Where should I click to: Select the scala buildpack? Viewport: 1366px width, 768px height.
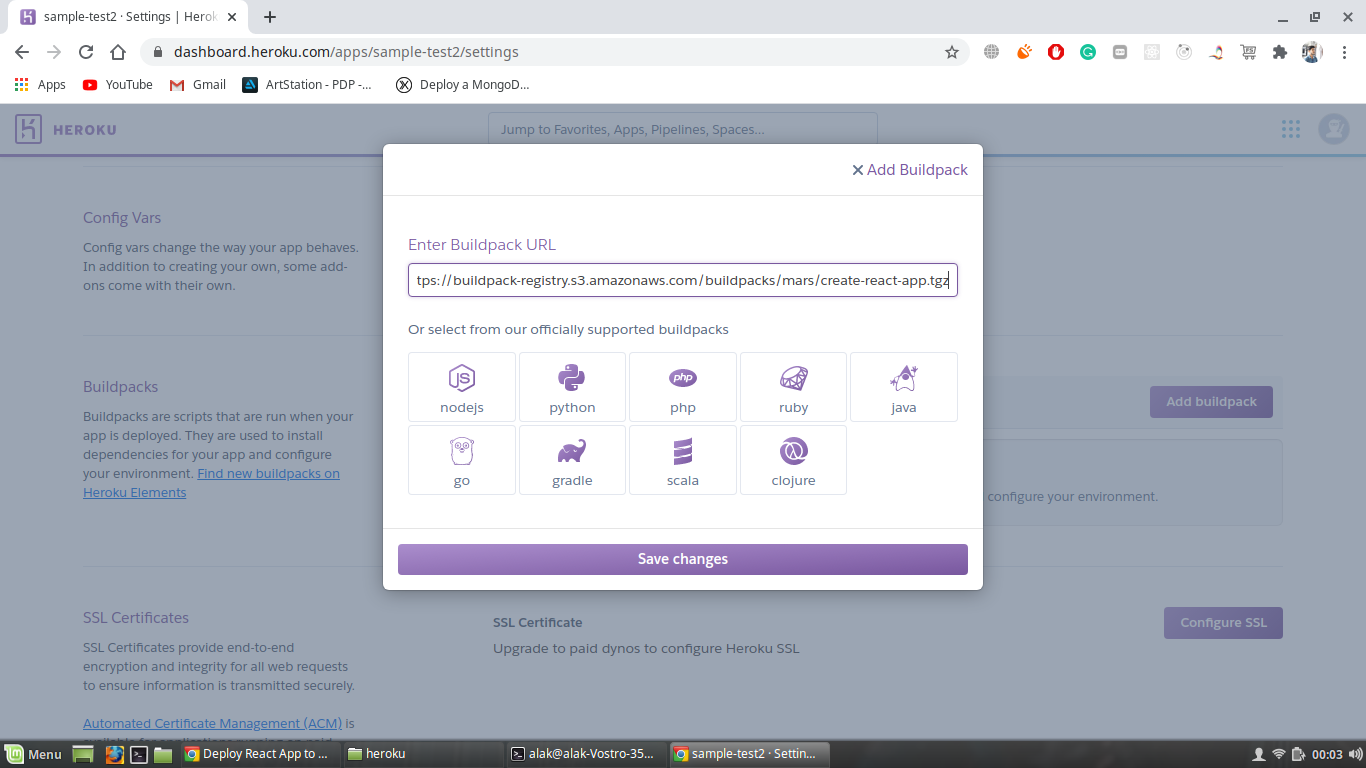coord(683,460)
